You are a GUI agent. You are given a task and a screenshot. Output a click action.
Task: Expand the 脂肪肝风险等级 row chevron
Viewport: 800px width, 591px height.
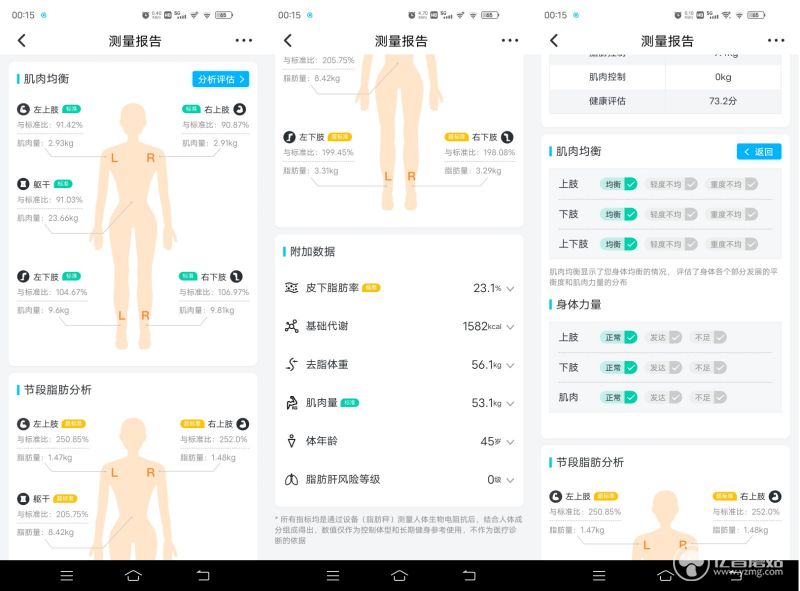pyautogui.click(x=510, y=480)
